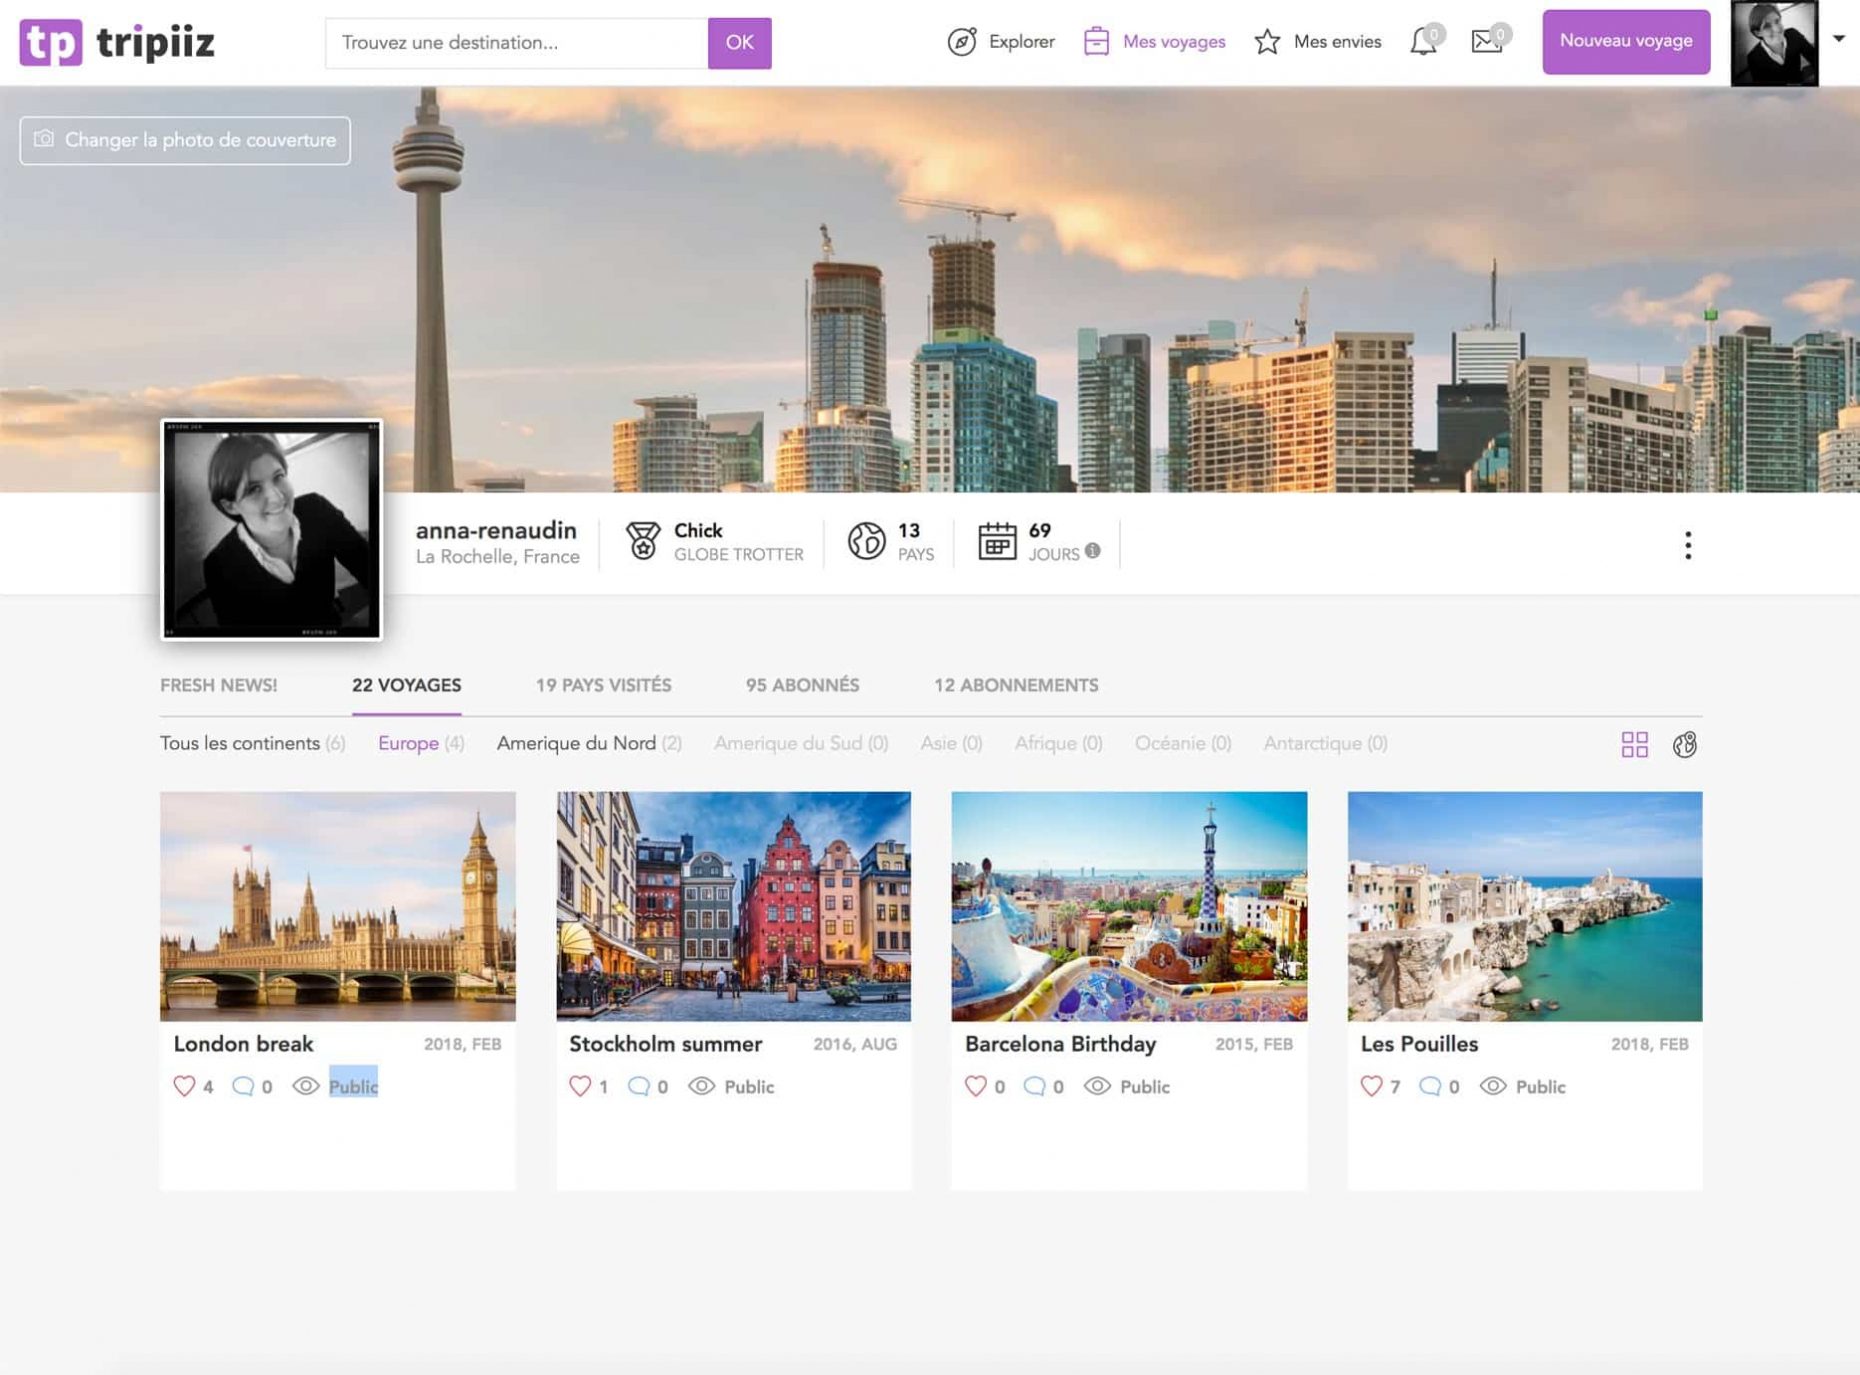Screen dimensions: 1860x1375
Task: Open the Mes envies link text
Action: click(1337, 42)
